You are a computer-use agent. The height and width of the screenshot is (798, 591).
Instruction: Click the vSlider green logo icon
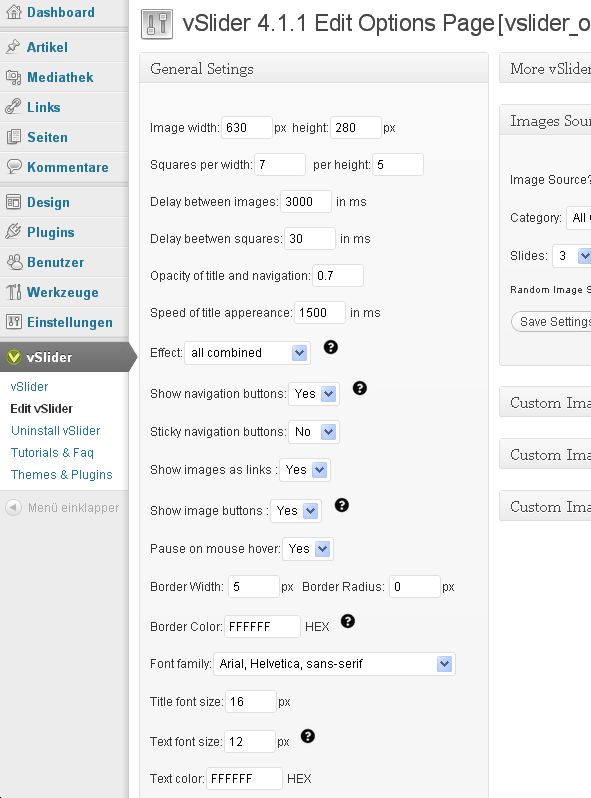coord(14,357)
